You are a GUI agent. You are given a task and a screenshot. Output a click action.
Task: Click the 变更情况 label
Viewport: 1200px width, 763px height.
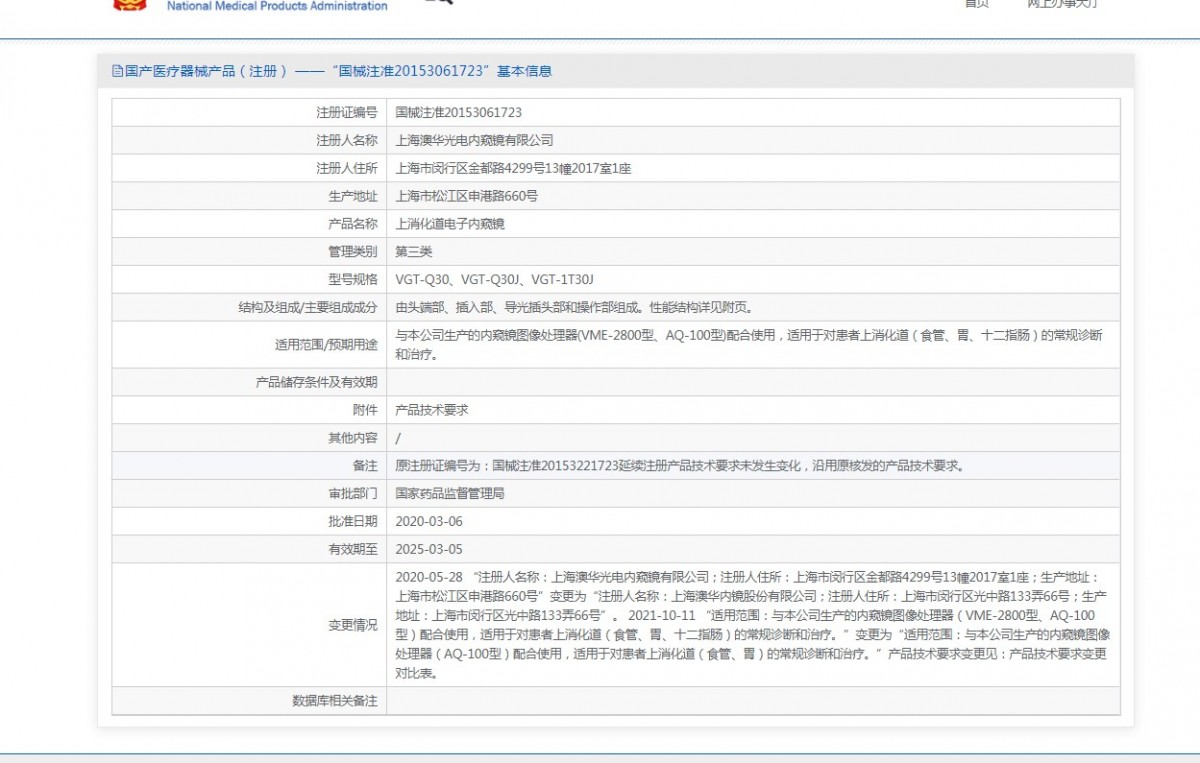353,625
